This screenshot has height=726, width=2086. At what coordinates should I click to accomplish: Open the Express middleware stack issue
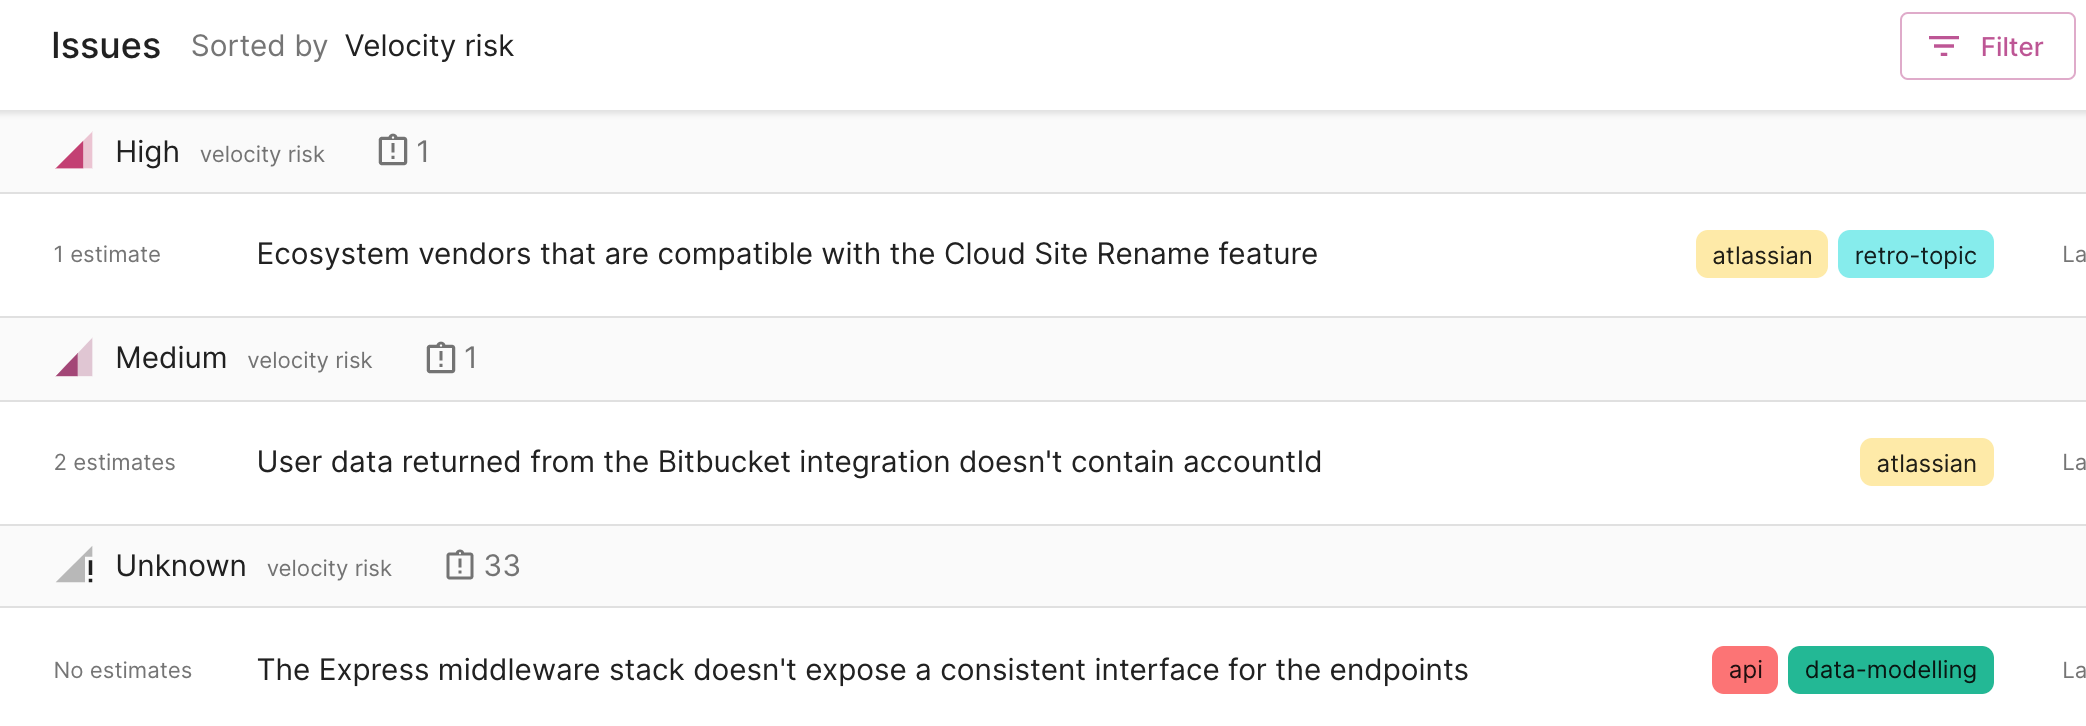pos(862,670)
